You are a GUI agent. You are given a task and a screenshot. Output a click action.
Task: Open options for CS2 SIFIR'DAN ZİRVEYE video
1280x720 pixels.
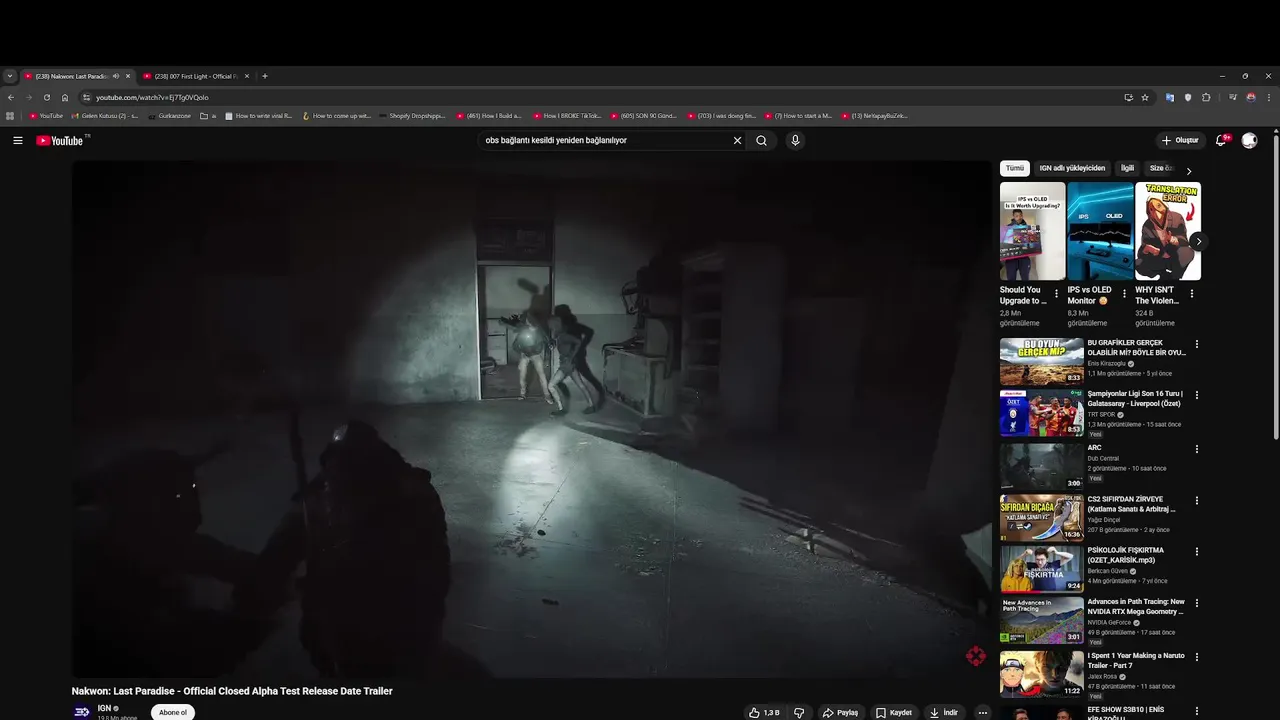click(1197, 500)
